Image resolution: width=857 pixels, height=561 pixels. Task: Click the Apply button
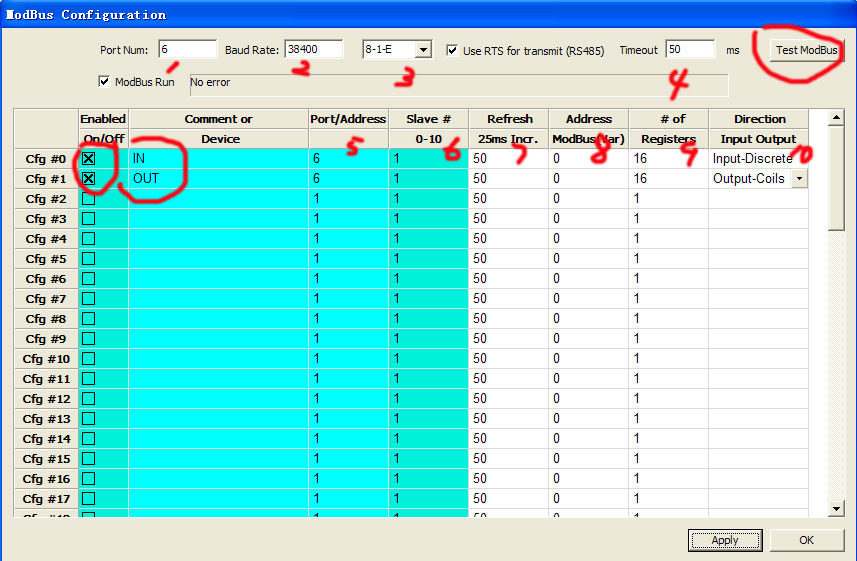pyautogui.click(x=725, y=540)
